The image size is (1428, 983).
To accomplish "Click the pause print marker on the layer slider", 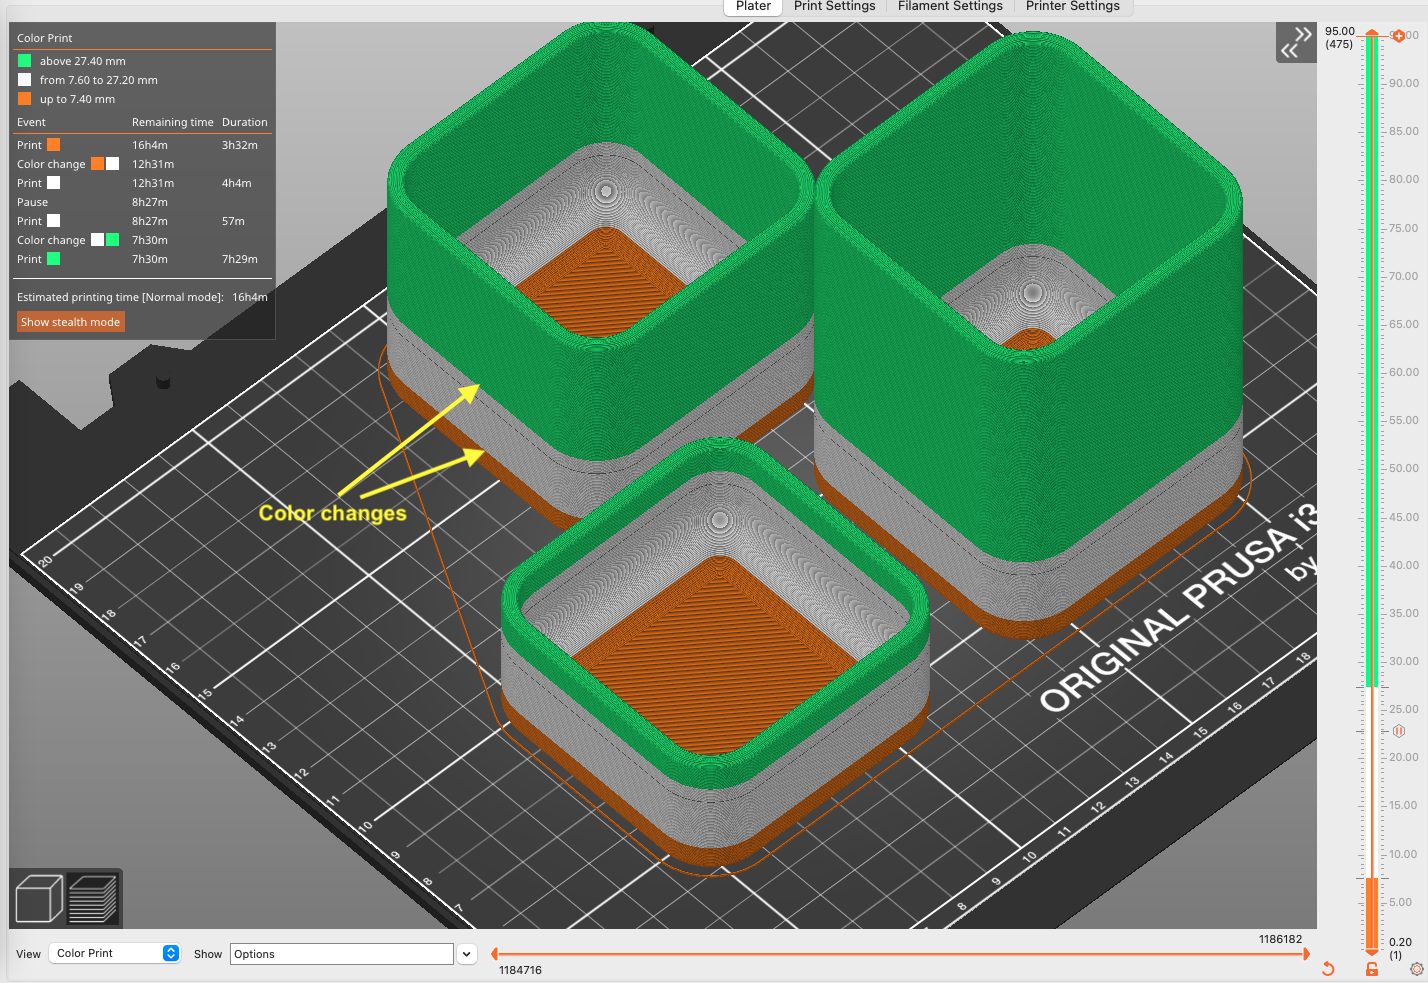I will click(1399, 731).
